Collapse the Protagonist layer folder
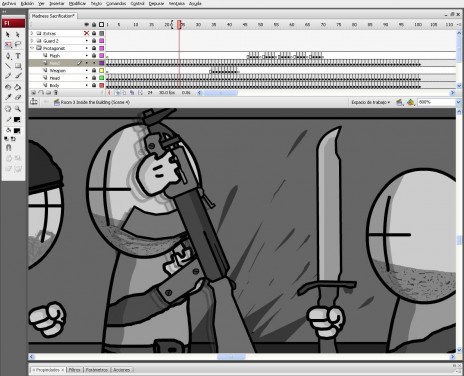 tap(32, 48)
